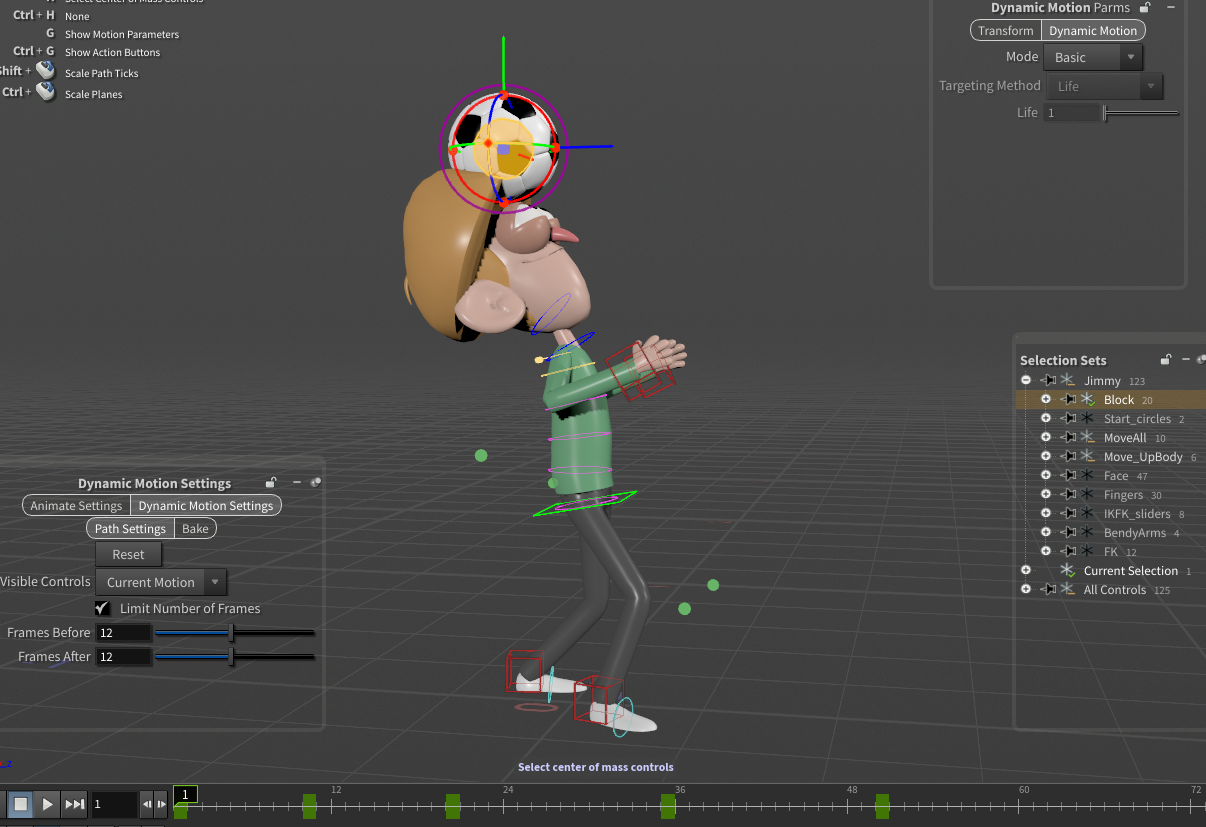Jump to last frame button
This screenshot has height=827, width=1206.
click(x=75, y=804)
